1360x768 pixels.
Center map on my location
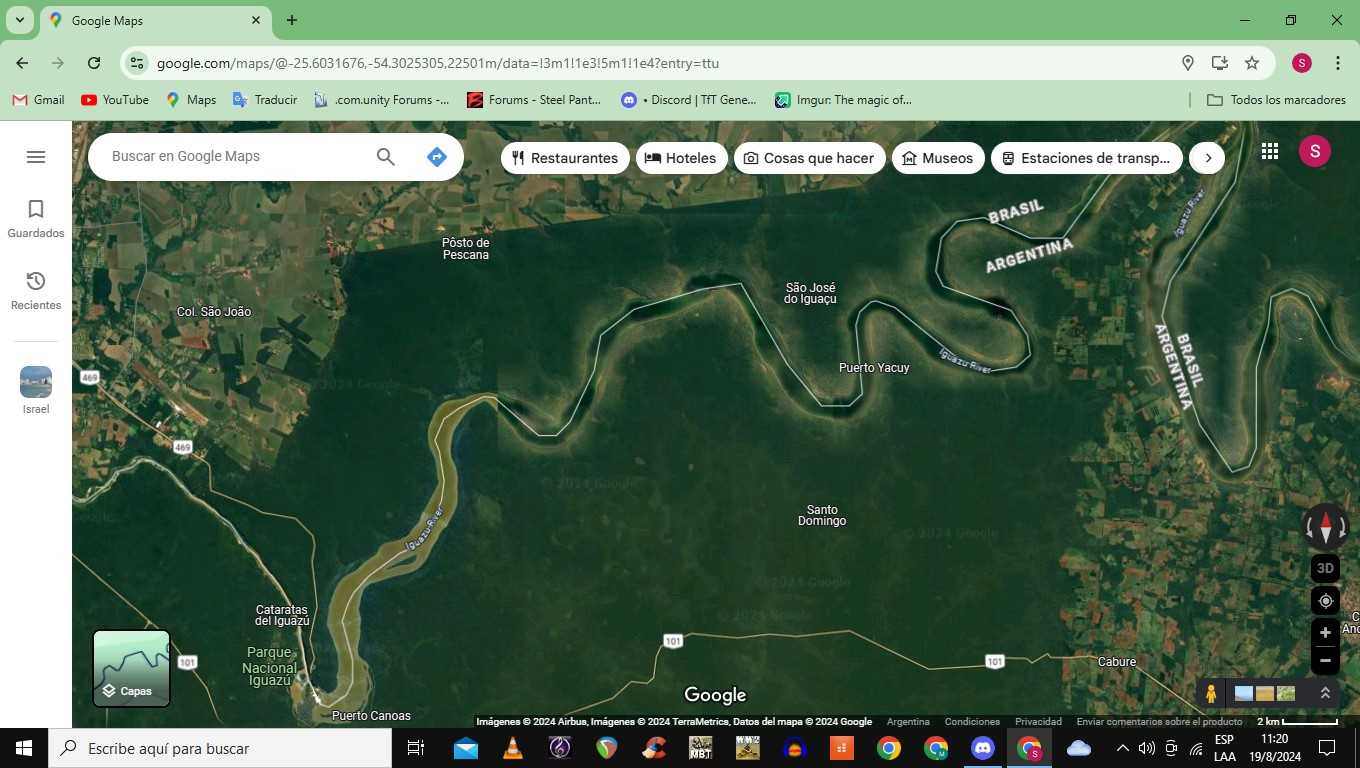point(1325,601)
